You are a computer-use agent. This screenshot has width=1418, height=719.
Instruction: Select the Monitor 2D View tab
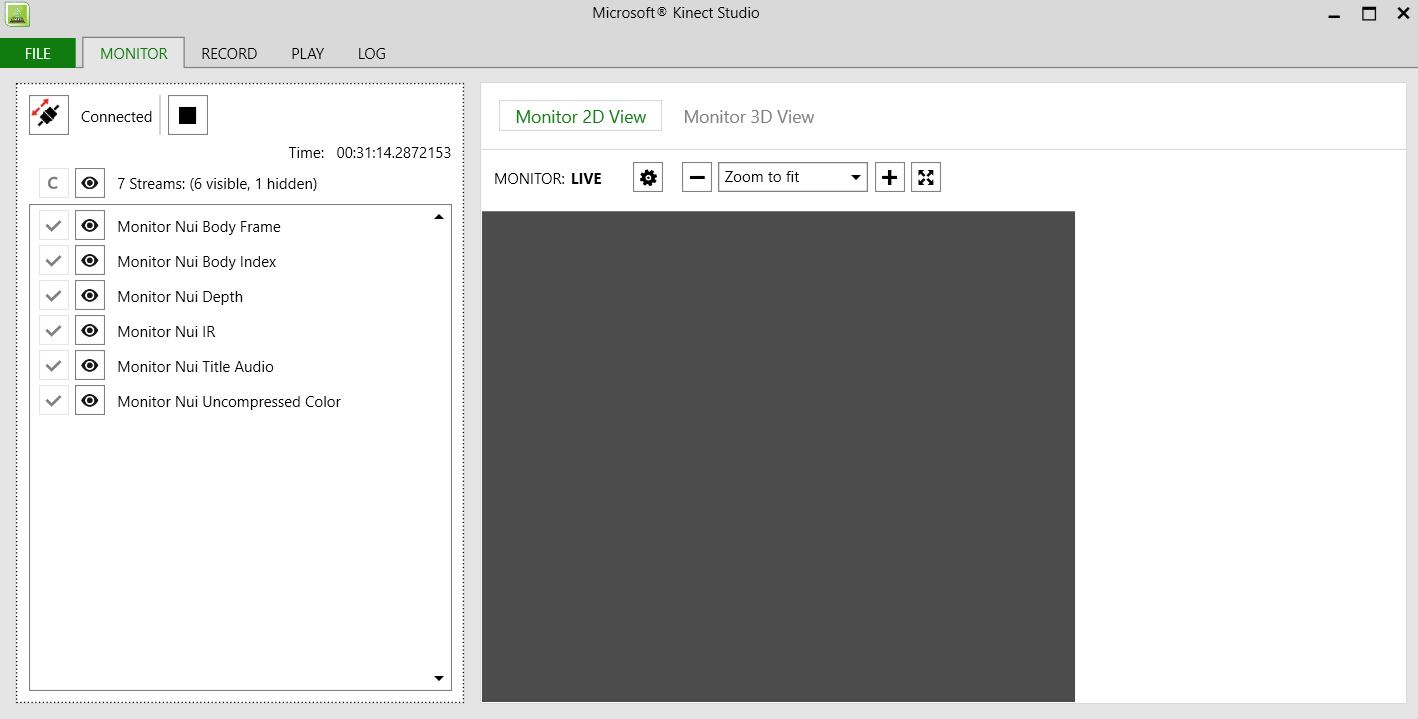[581, 116]
